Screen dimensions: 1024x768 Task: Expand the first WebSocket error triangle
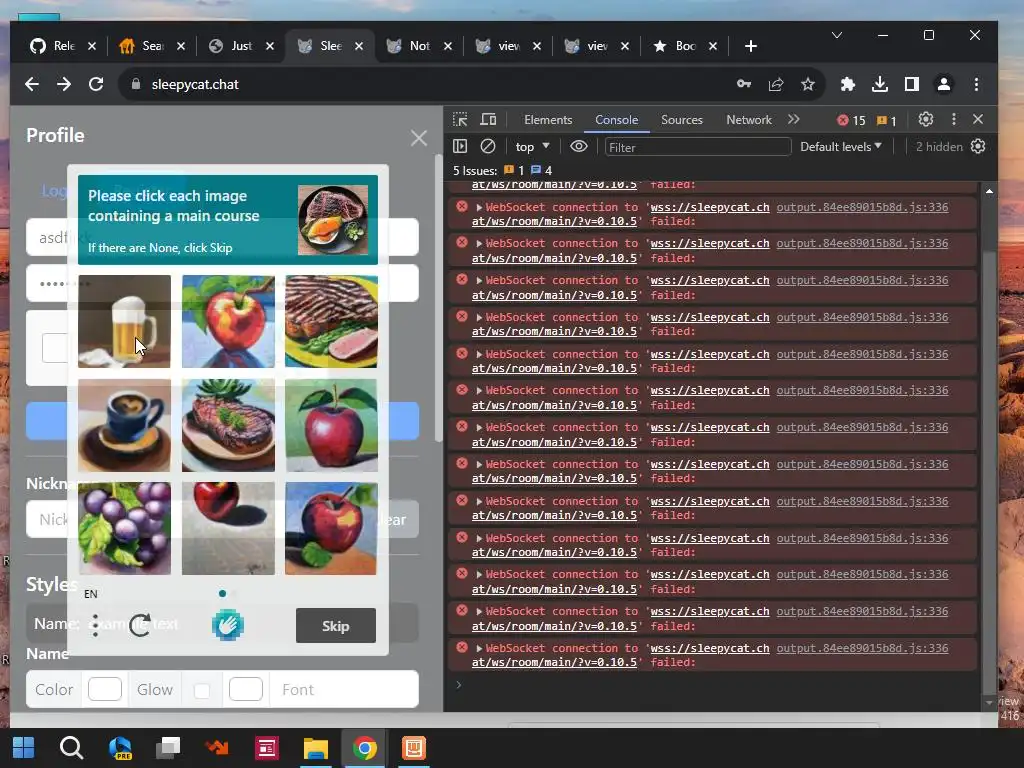(x=479, y=207)
